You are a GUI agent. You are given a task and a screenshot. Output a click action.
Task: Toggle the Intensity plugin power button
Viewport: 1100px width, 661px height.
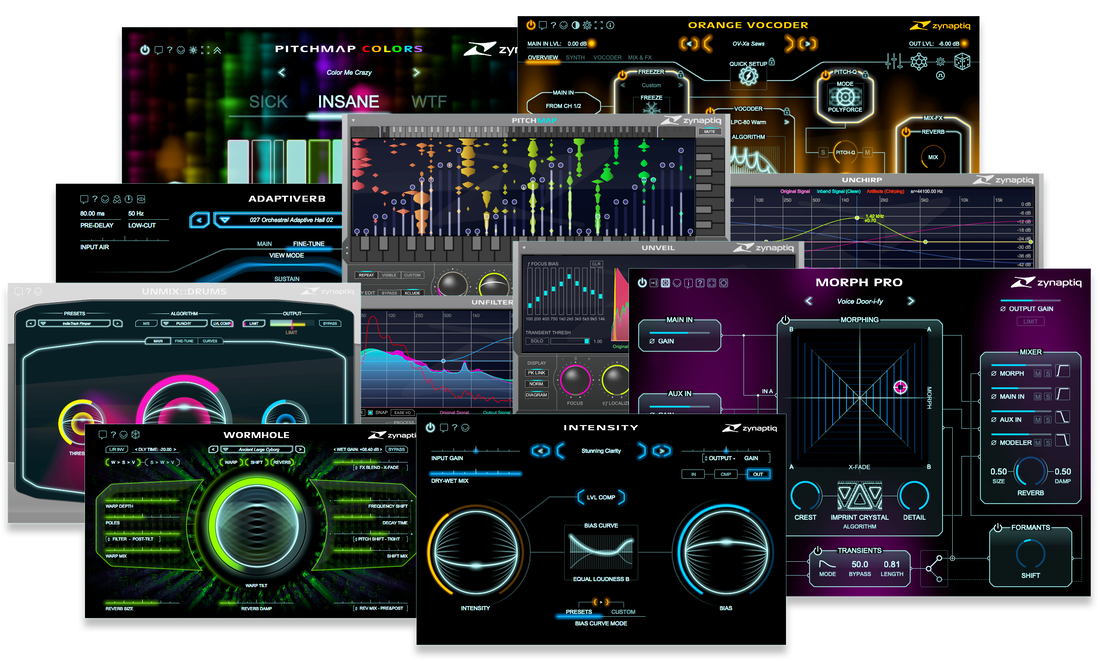[x=430, y=427]
